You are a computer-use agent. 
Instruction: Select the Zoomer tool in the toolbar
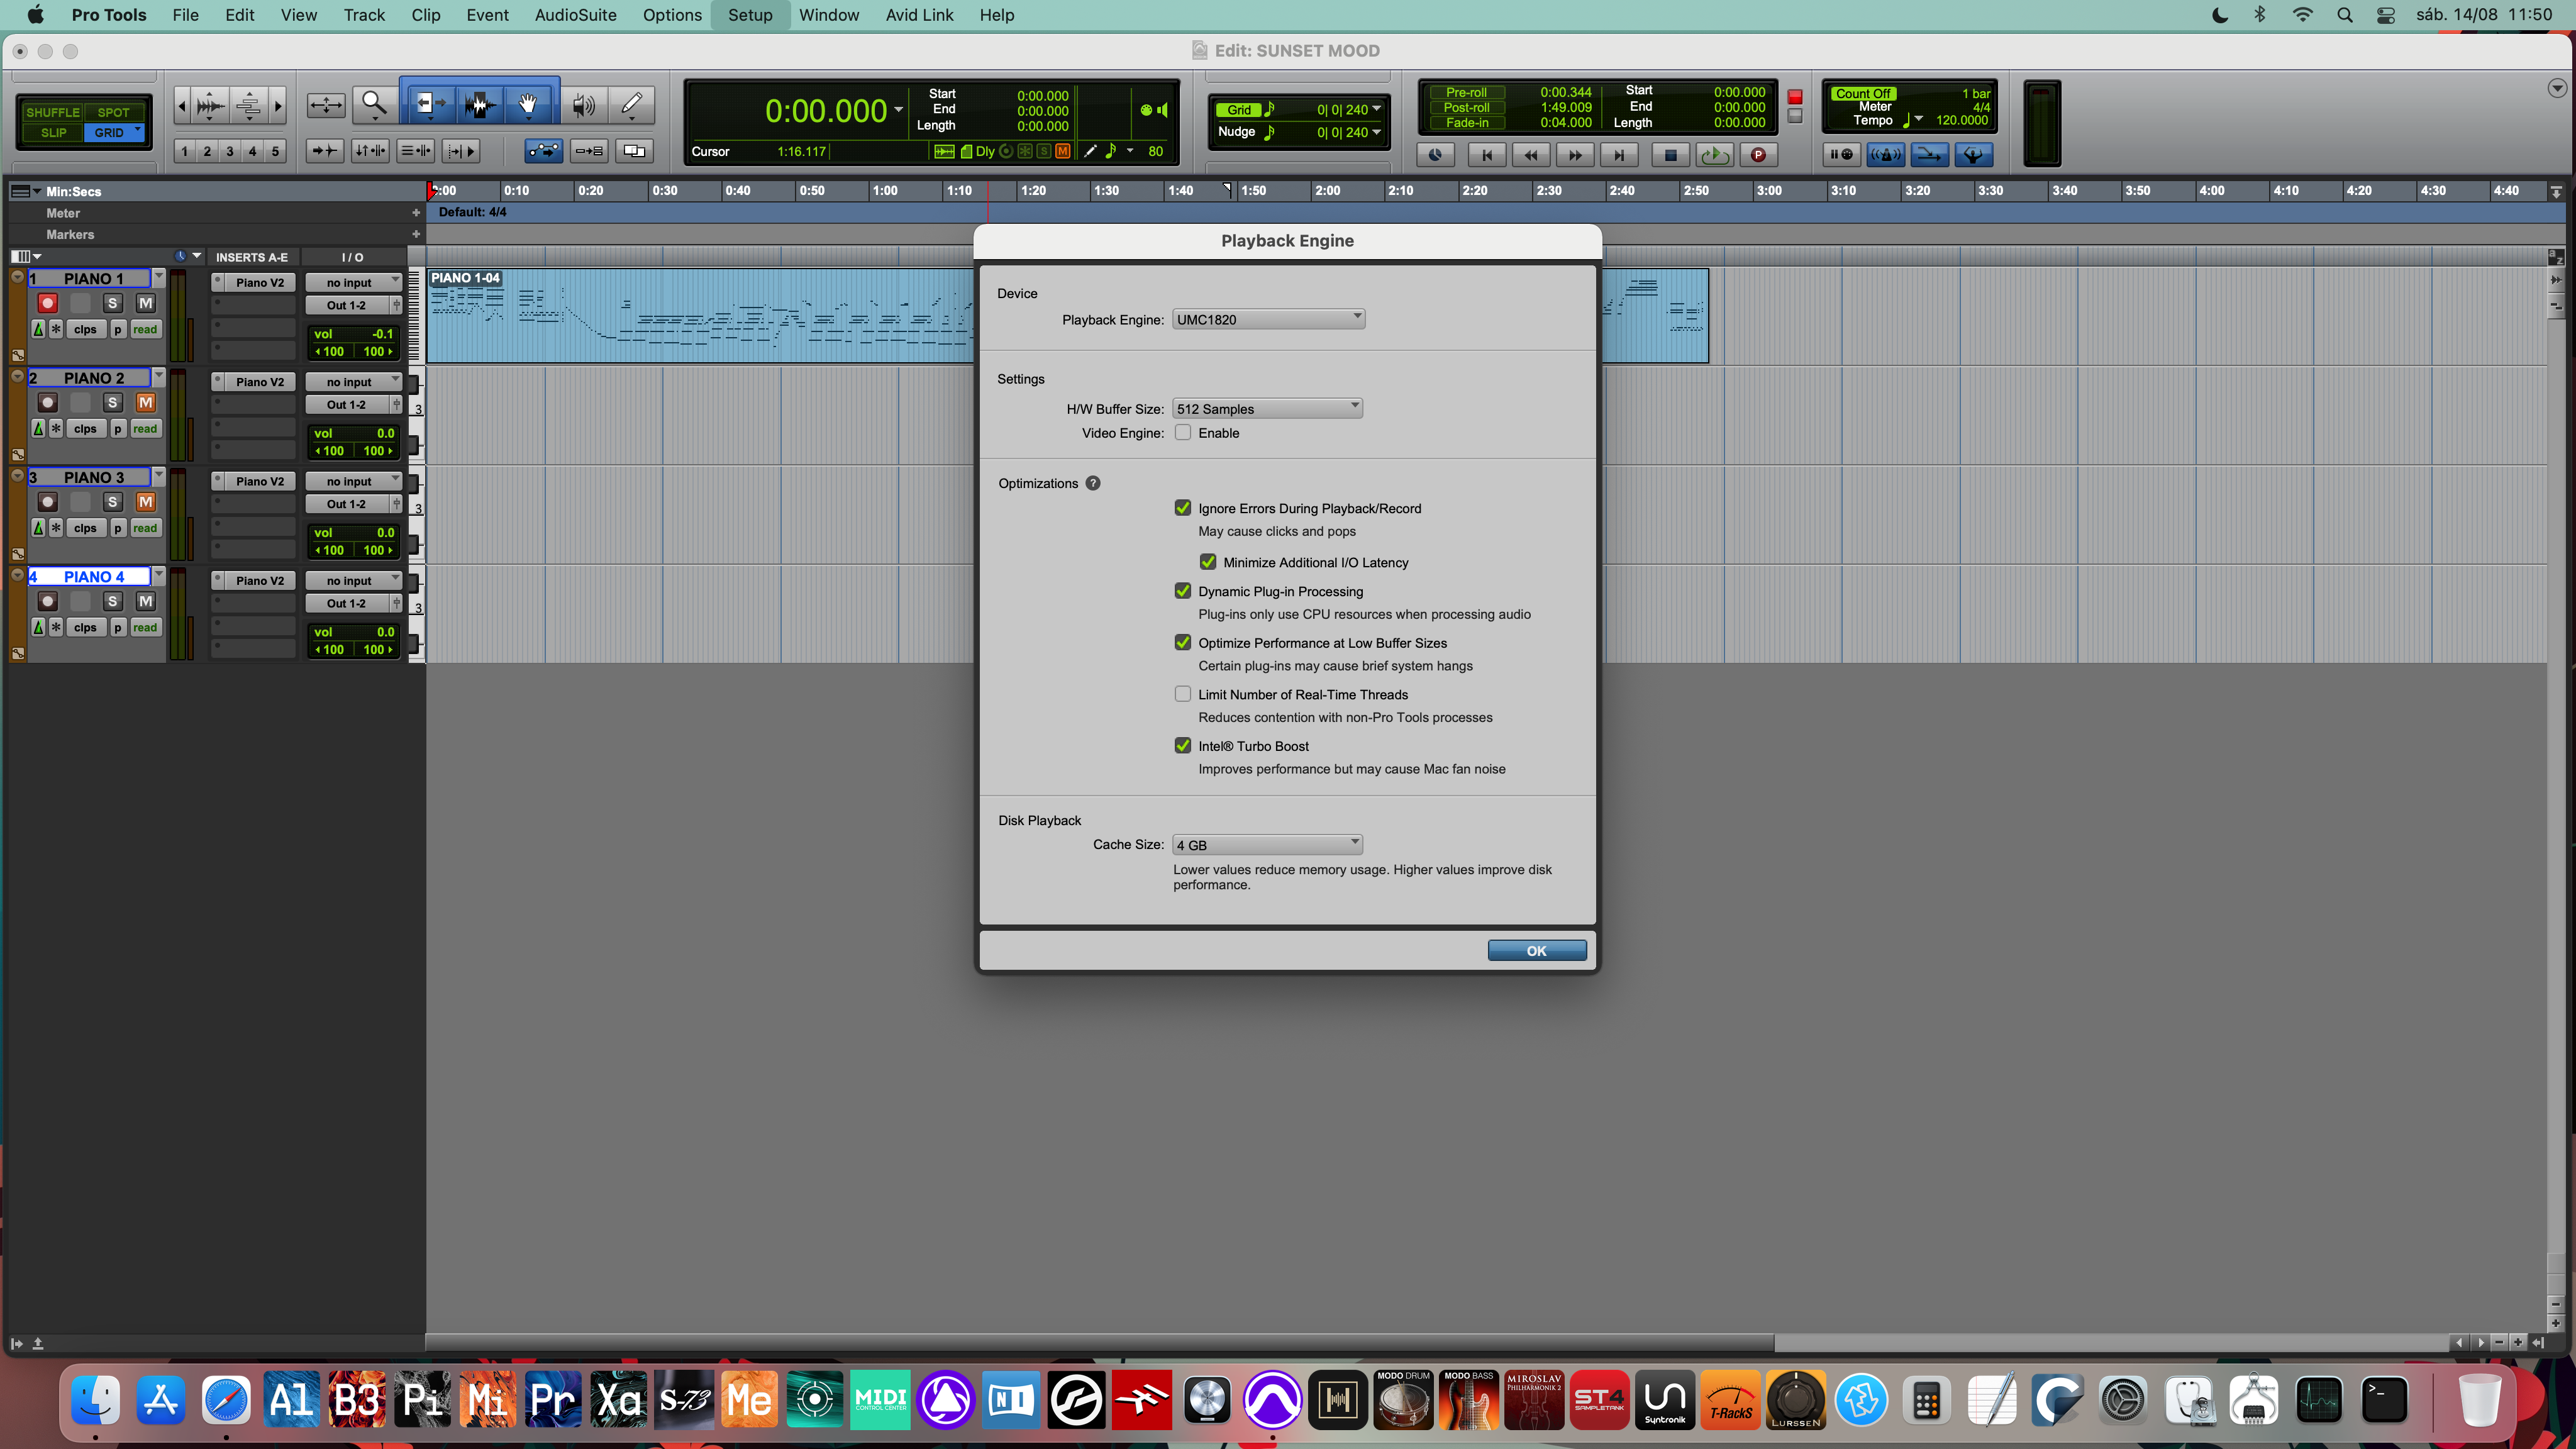click(x=374, y=104)
